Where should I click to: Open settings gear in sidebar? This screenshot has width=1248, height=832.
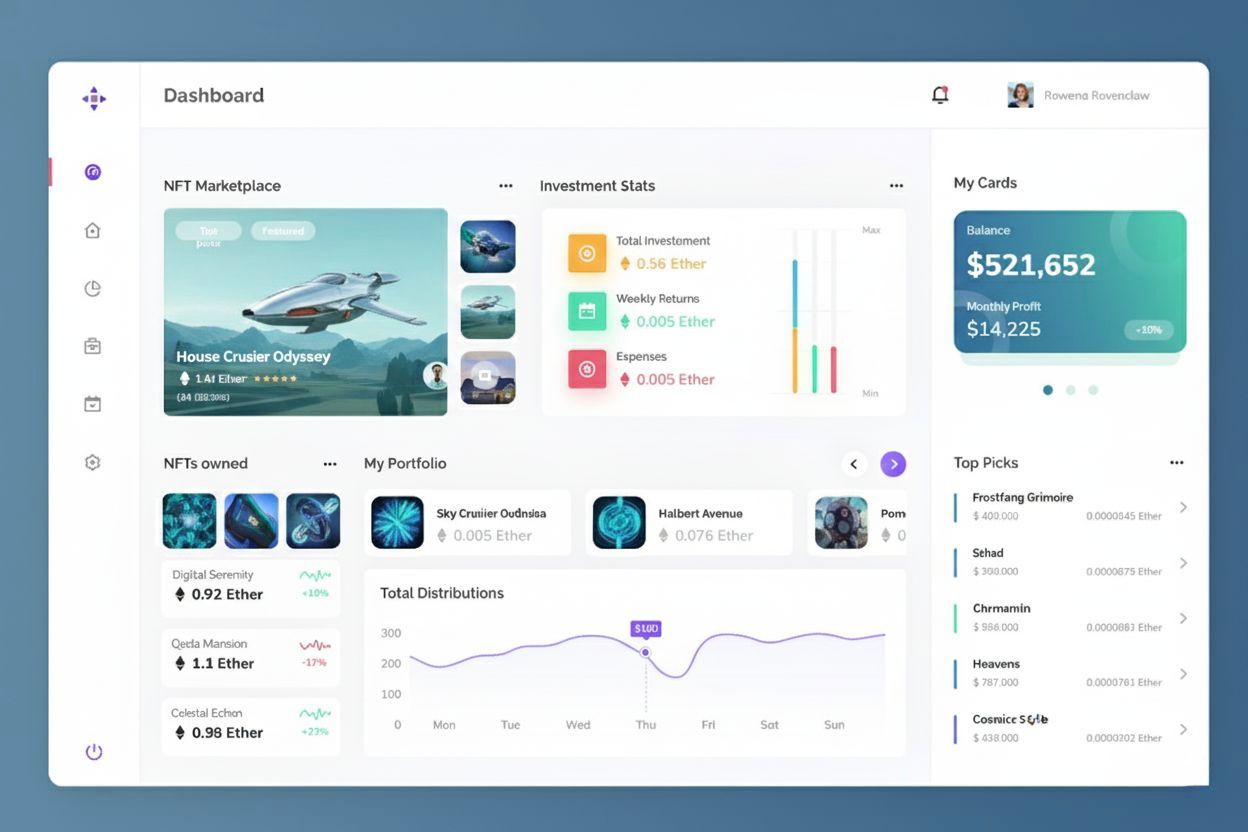(x=93, y=462)
